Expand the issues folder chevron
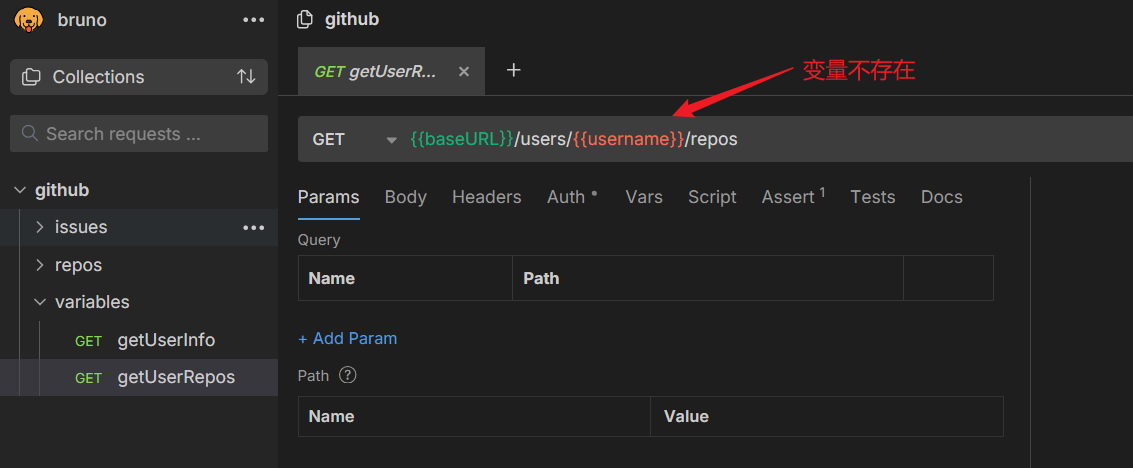 click(39, 227)
